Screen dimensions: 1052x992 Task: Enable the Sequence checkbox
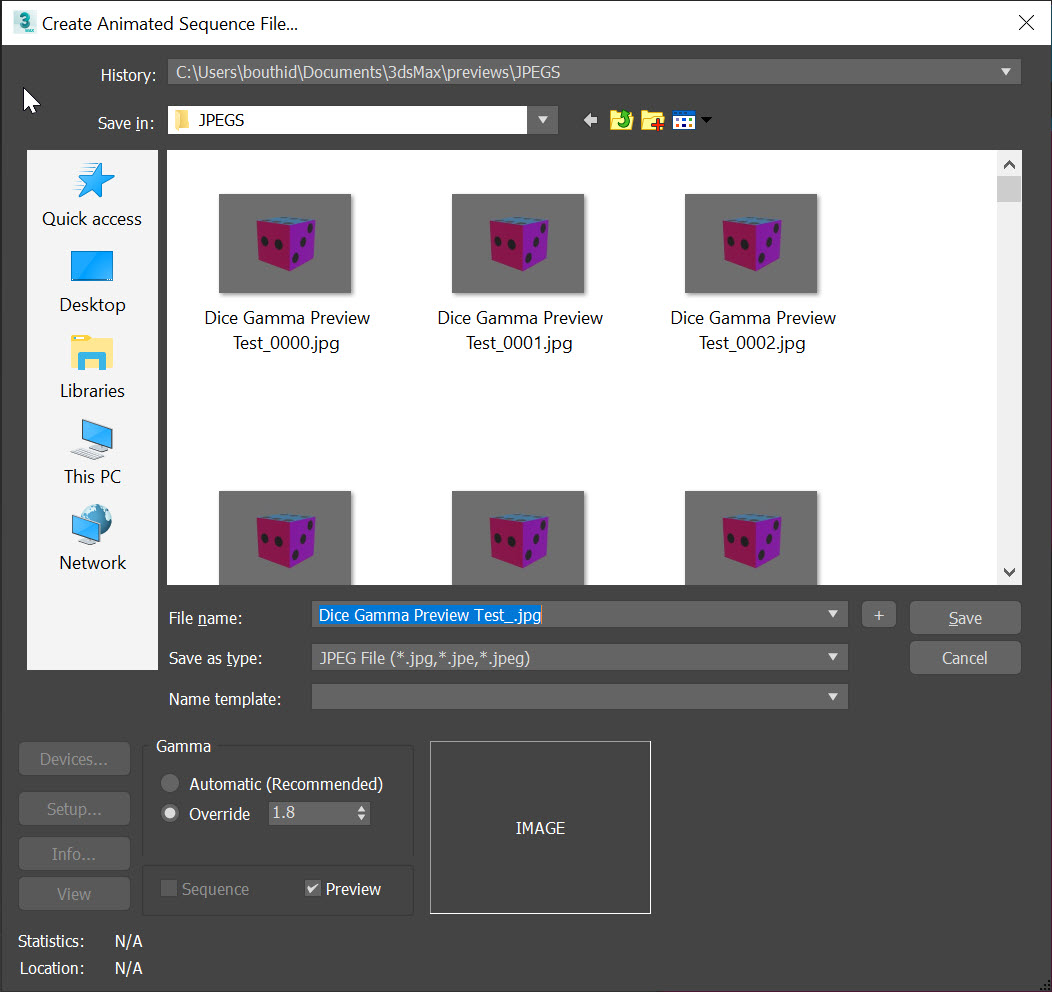[168, 889]
